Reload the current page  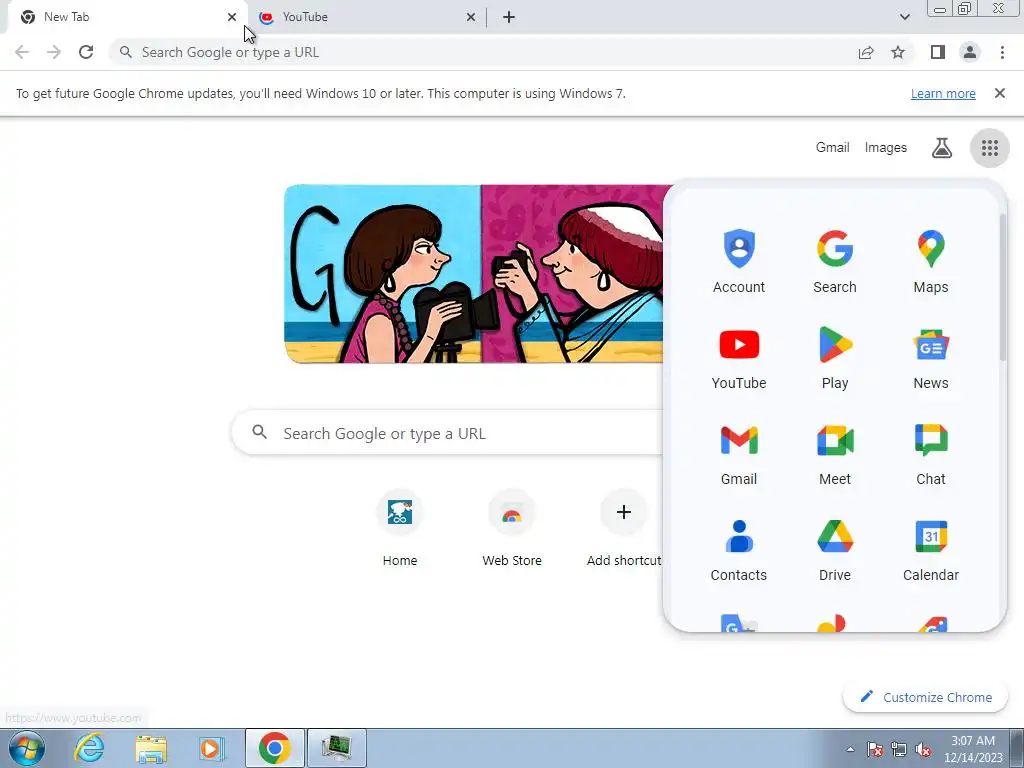pyautogui.click(x=86, y=52)
